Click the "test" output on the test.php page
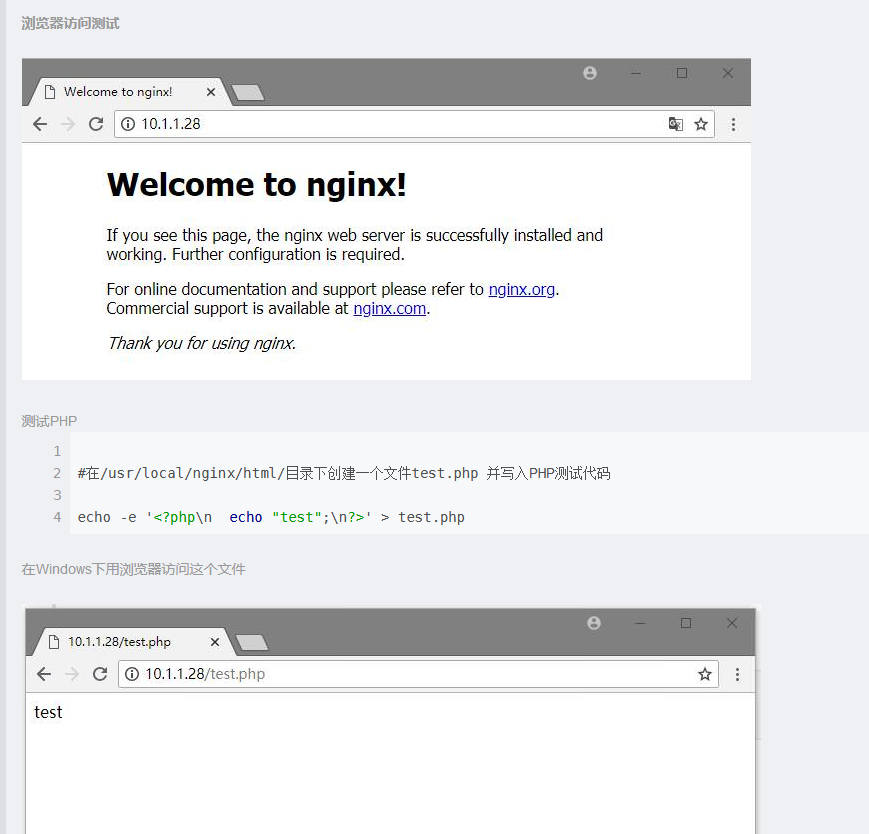The image size is (869, 834). click(x=48, y=712)
